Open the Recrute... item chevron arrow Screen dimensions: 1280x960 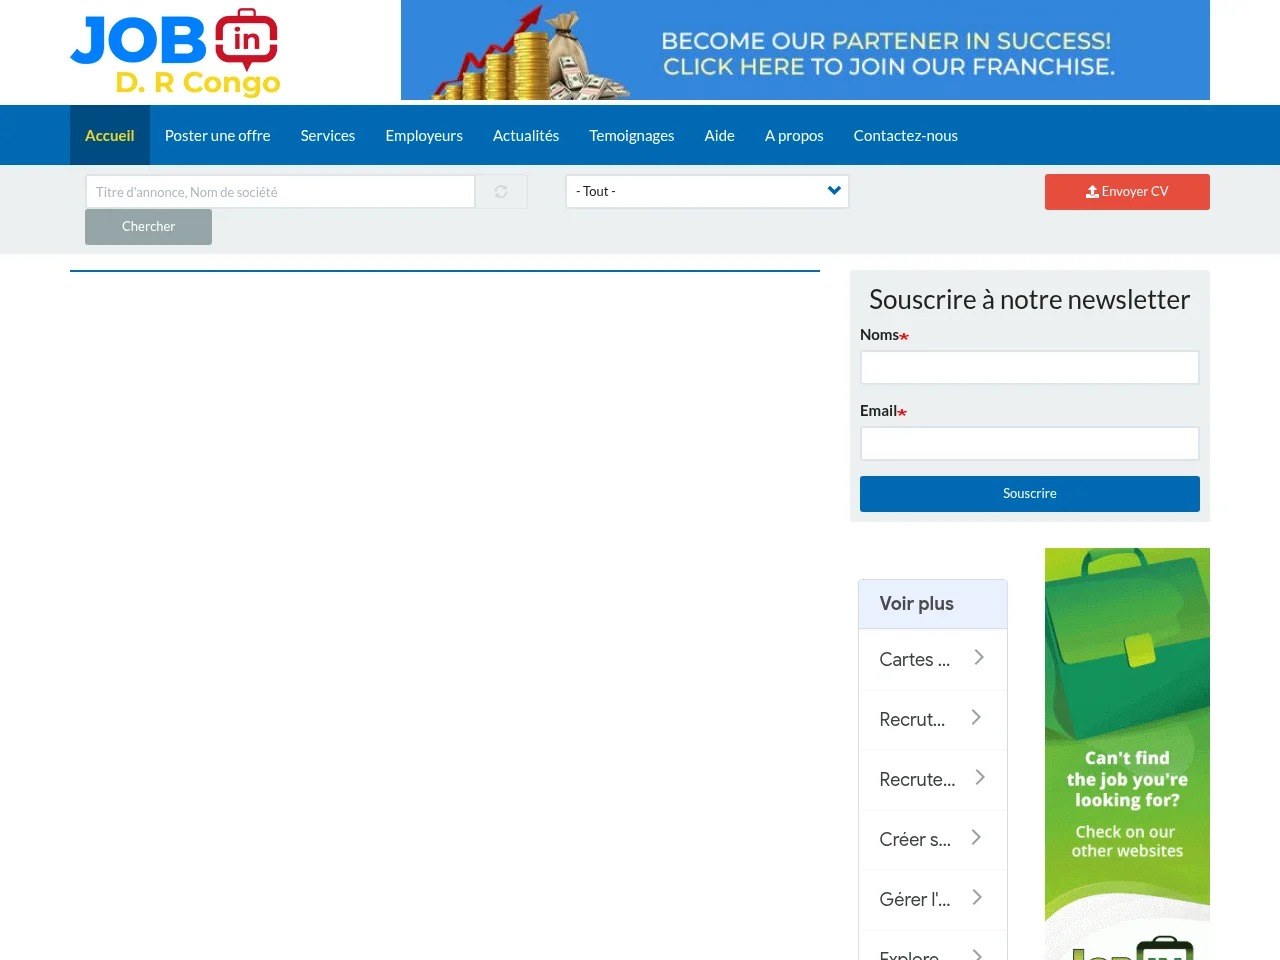pyautogui.click(x=980, y=777)
